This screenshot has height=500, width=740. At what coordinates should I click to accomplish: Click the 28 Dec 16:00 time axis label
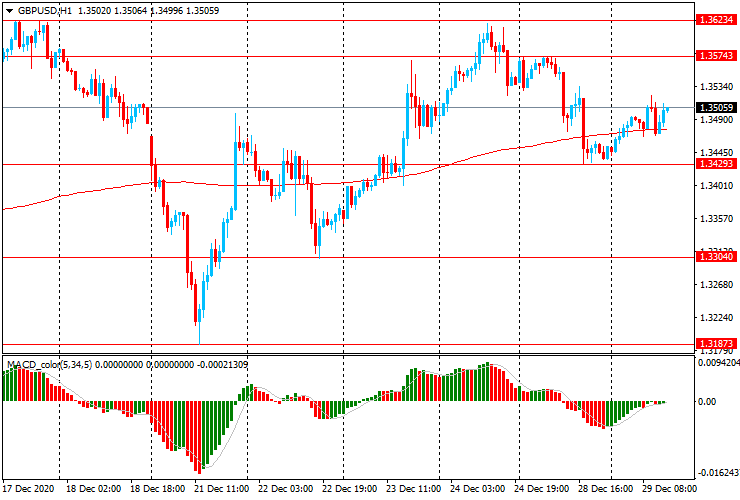[605, 488]
